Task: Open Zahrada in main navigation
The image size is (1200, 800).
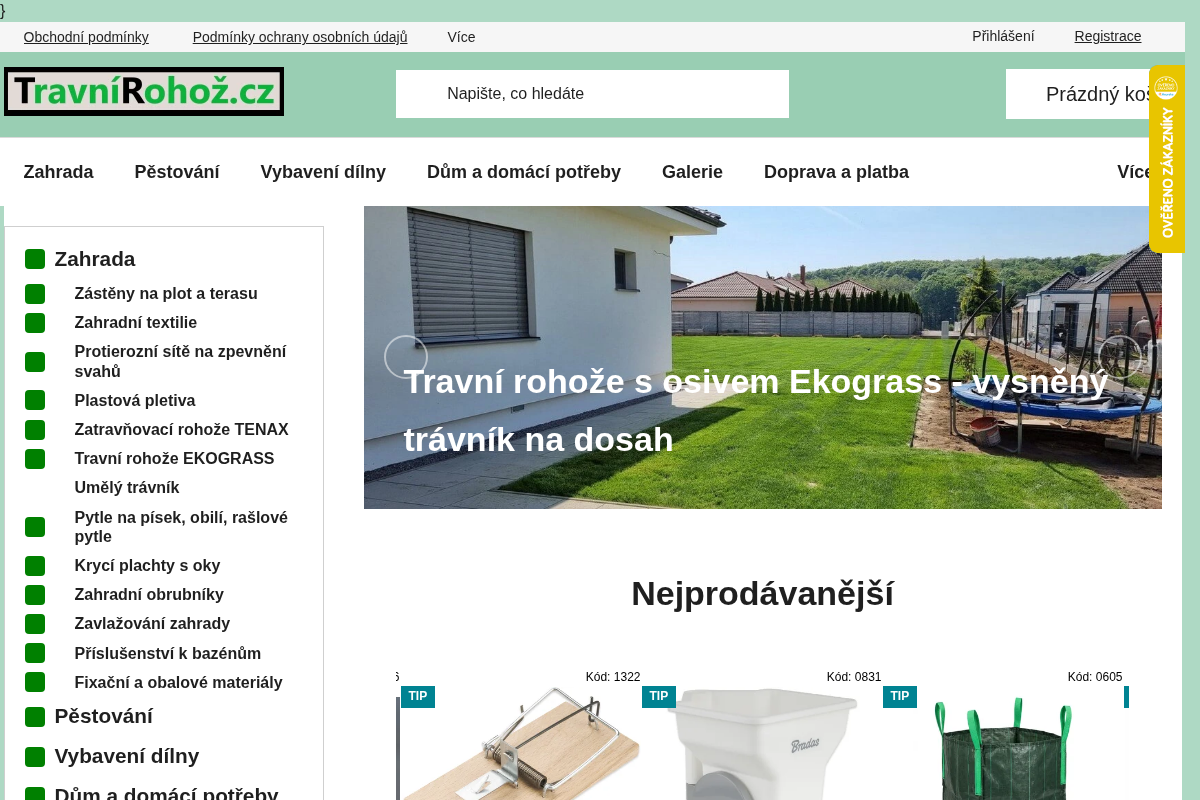Action: coord(59,172)
